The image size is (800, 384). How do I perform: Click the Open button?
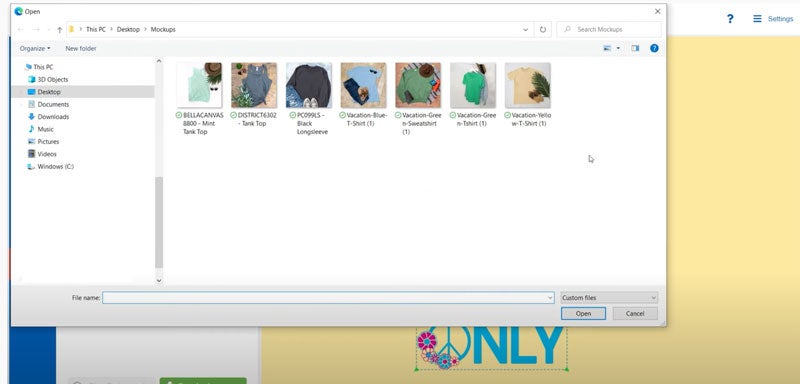click(x=583, y=314)
